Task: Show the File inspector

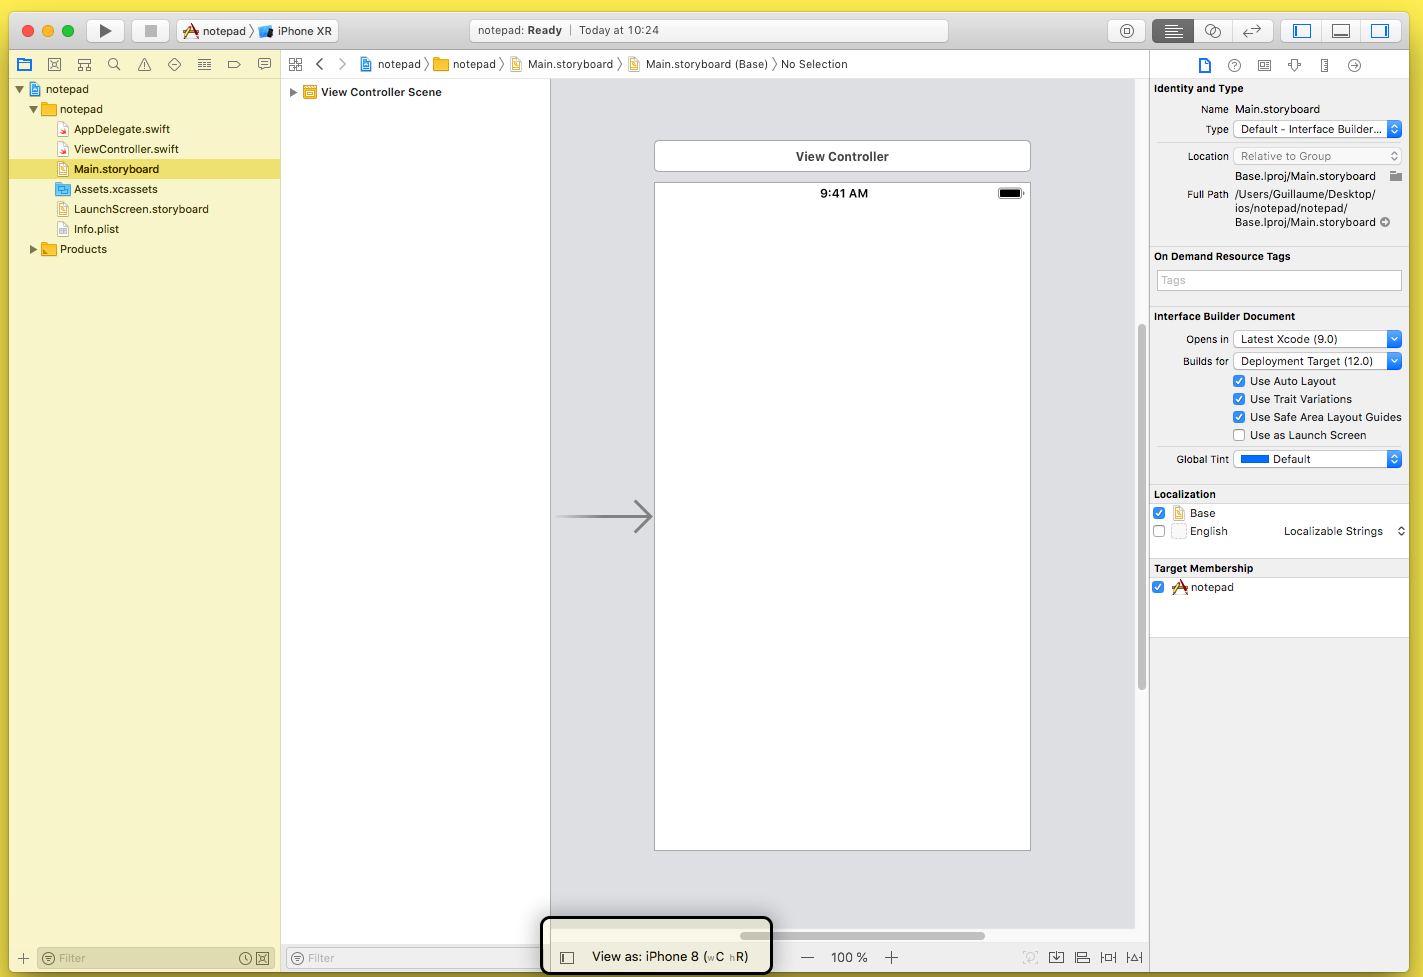Action: [x=1205, y=65]
